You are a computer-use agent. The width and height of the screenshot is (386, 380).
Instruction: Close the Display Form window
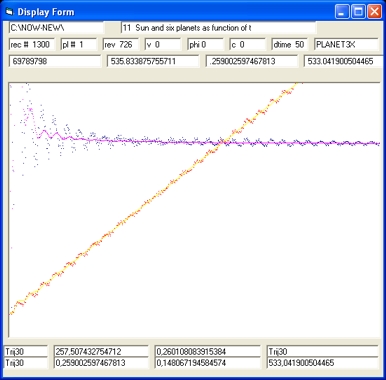(374, 12)
